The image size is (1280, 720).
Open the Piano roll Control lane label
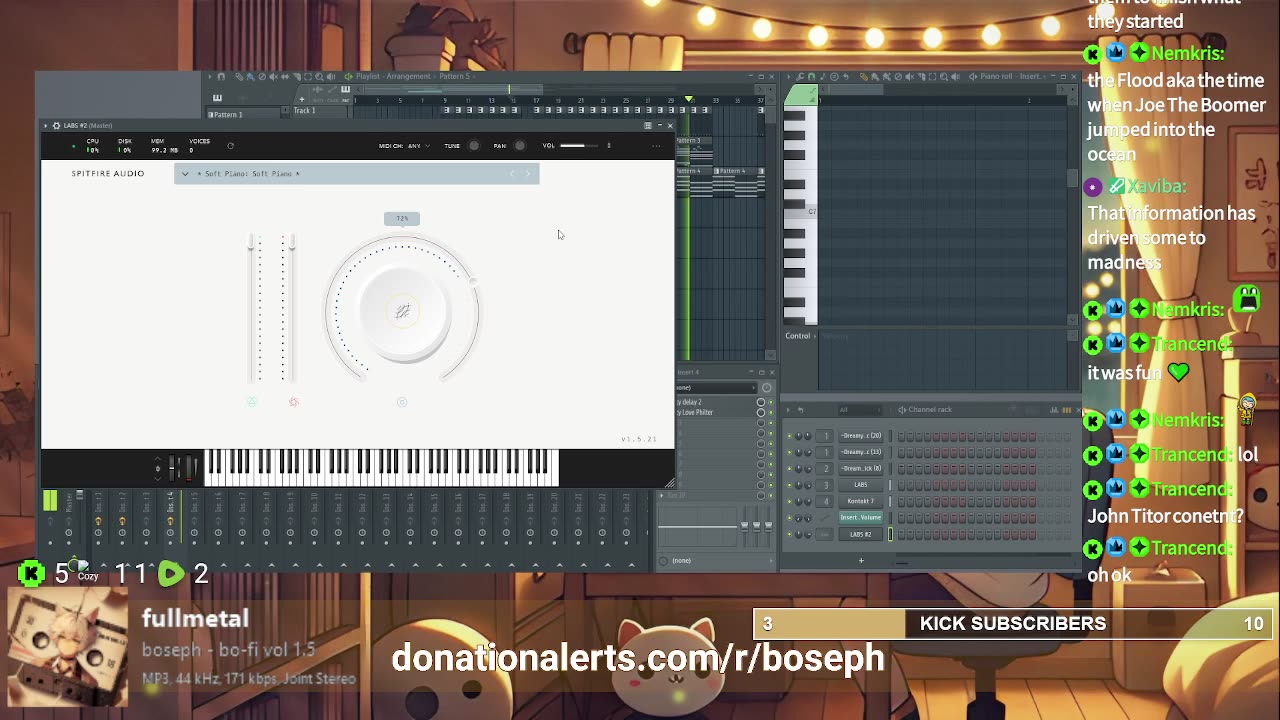pyautogui.click(x=798, y=336)
